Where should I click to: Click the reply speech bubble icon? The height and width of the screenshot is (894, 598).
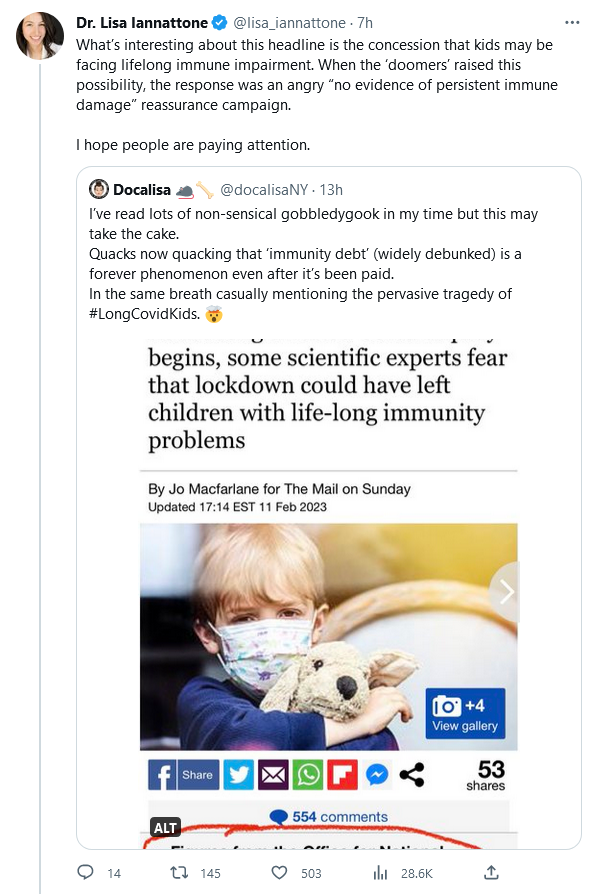[86, 872]
